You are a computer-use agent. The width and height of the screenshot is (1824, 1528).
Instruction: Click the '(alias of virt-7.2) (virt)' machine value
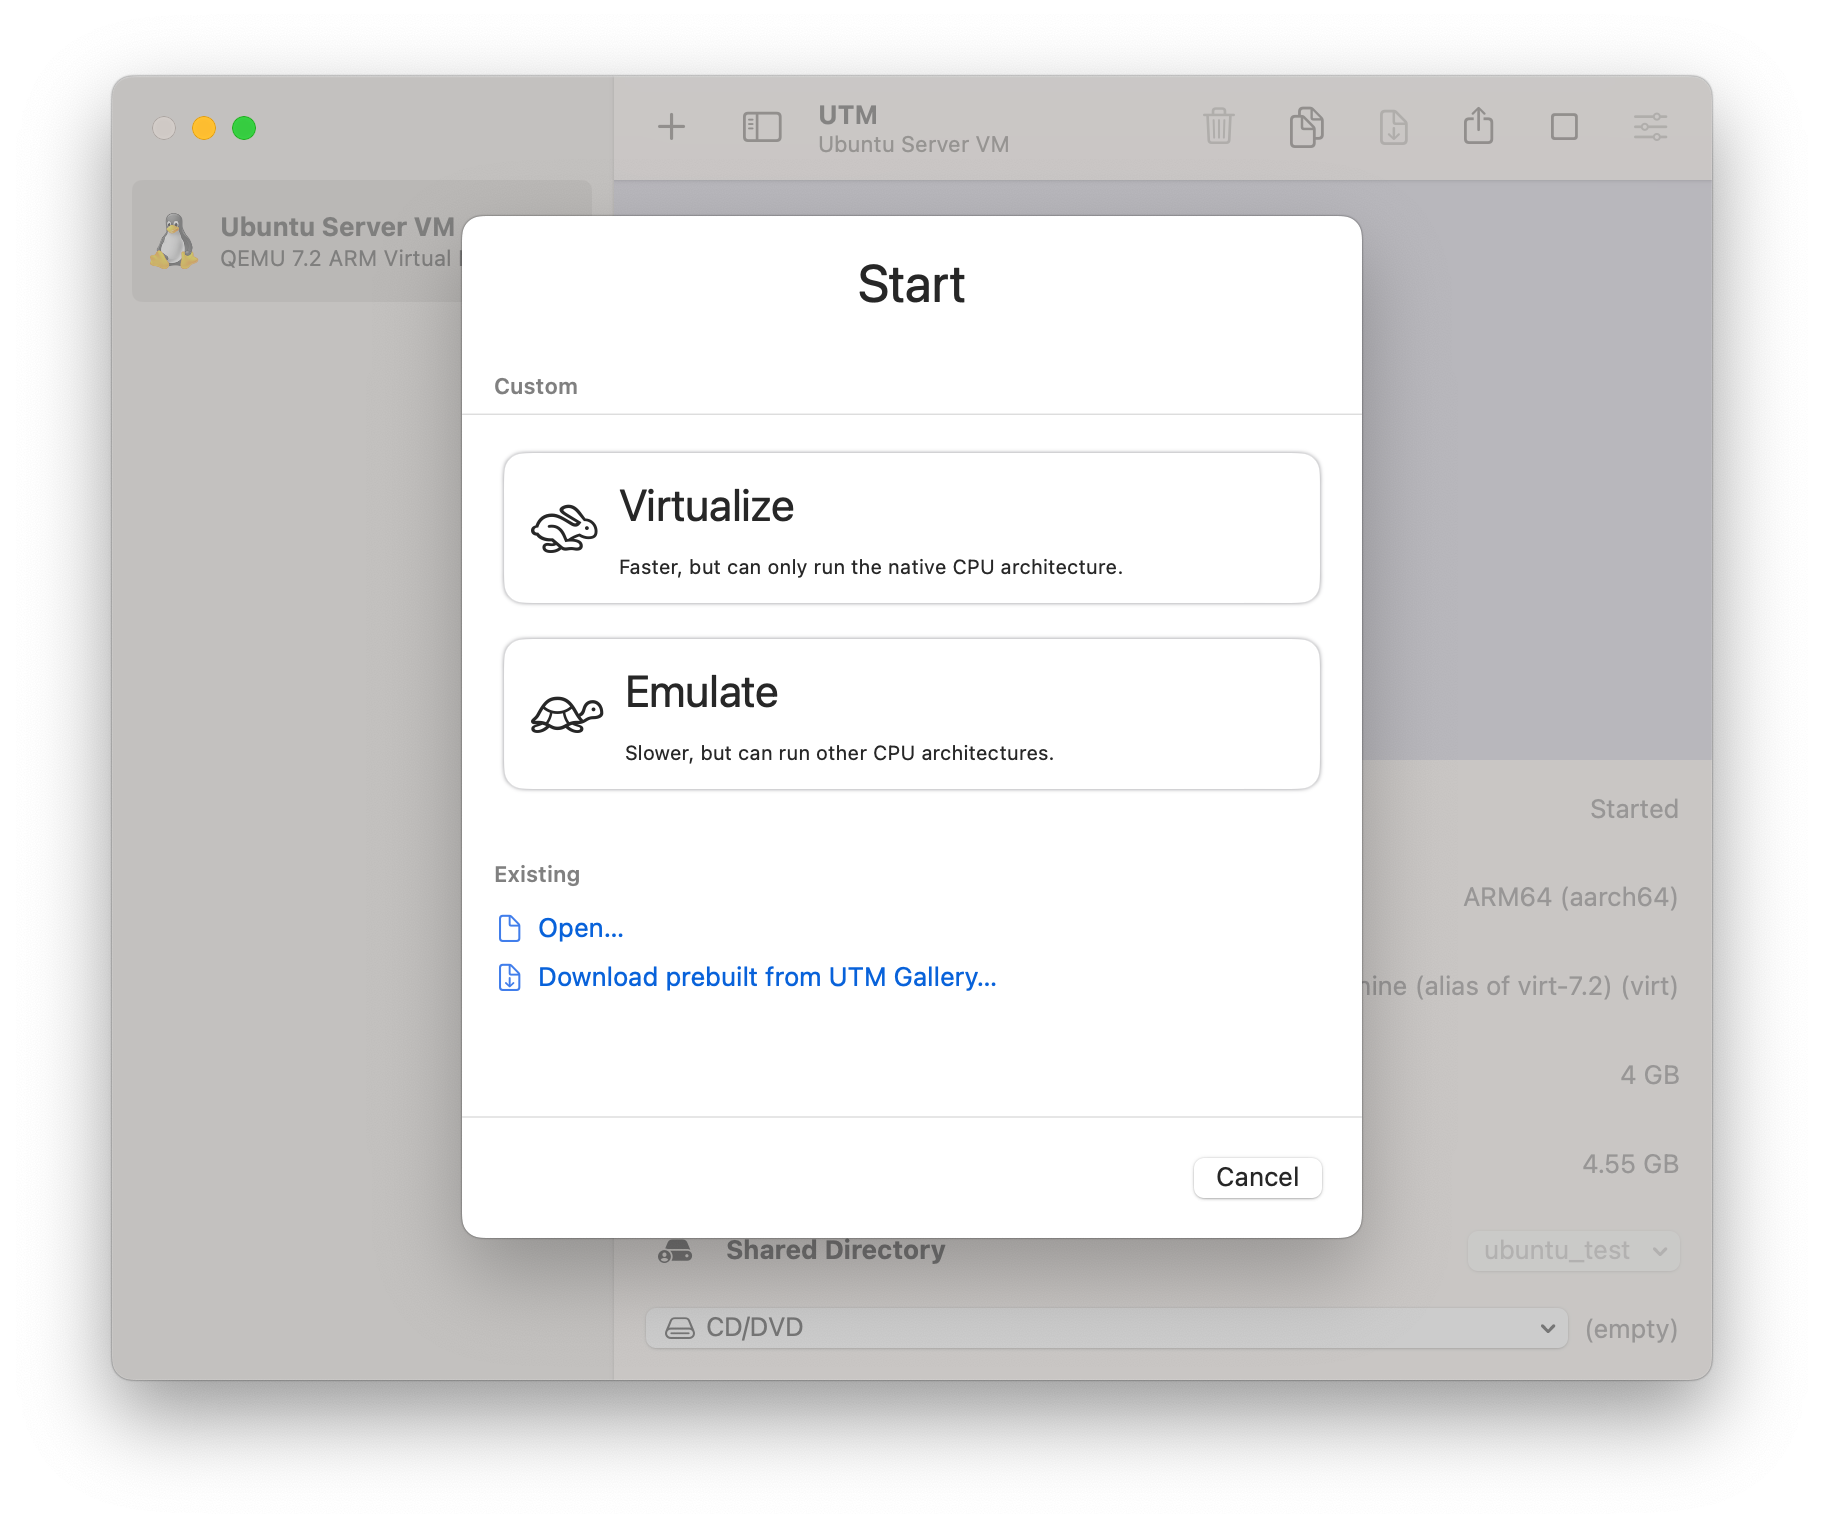click(x=1546, y=986)
